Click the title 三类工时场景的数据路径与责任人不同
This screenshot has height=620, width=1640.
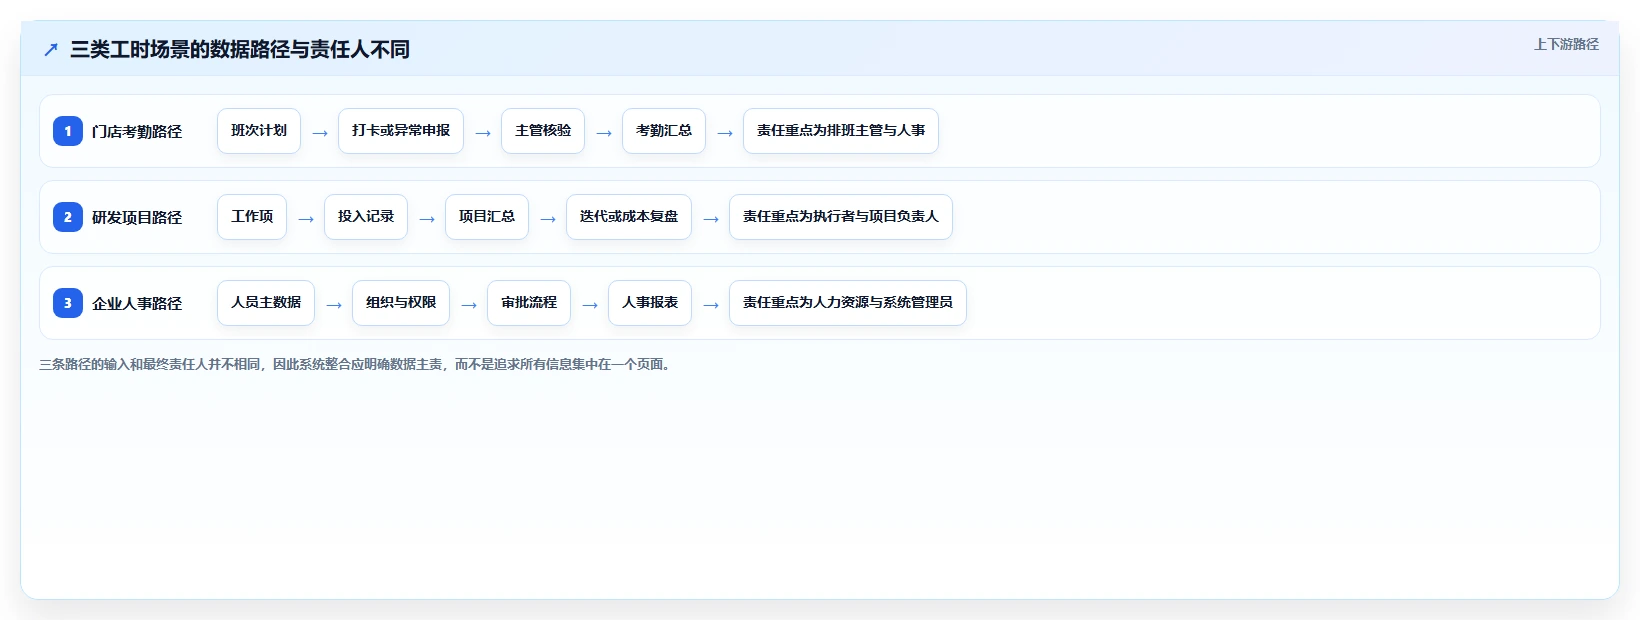click(x=240, y=49)
